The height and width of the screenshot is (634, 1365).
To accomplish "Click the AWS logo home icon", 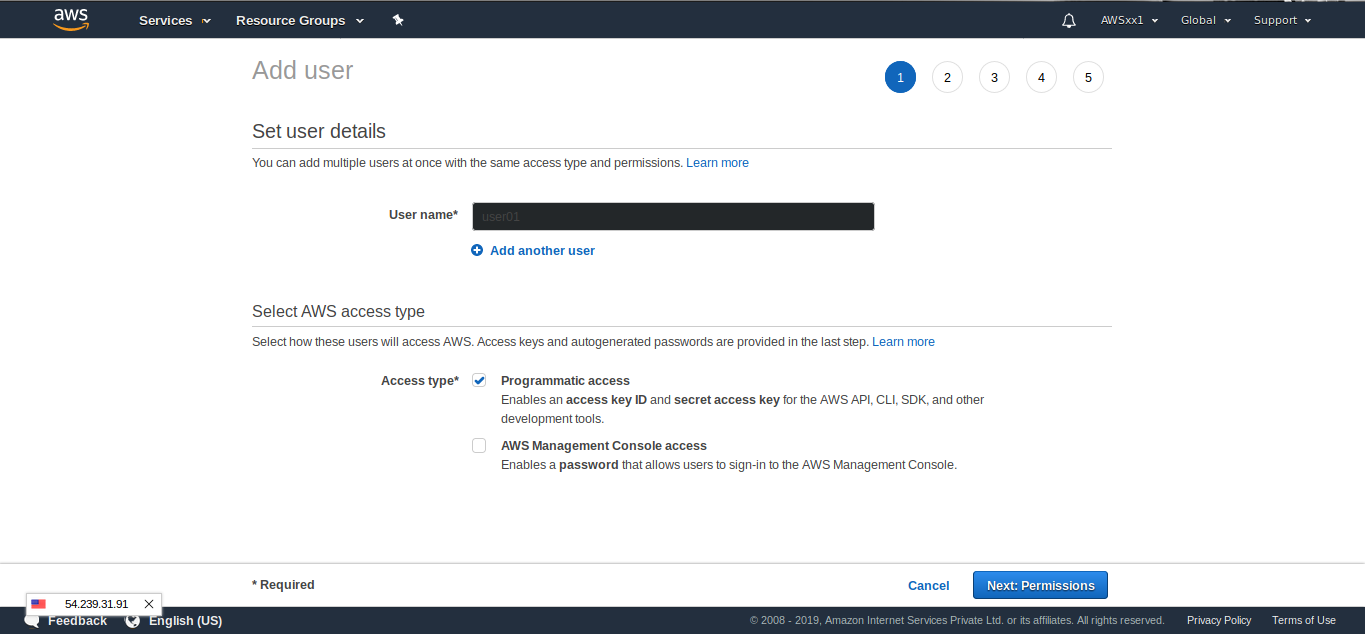I will point(71,20).
